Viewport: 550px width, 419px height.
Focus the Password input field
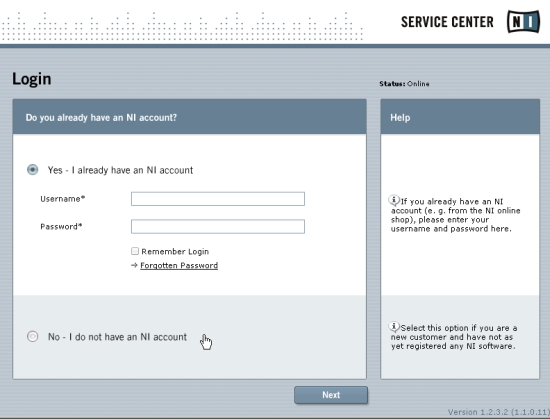tap(218, 227)
